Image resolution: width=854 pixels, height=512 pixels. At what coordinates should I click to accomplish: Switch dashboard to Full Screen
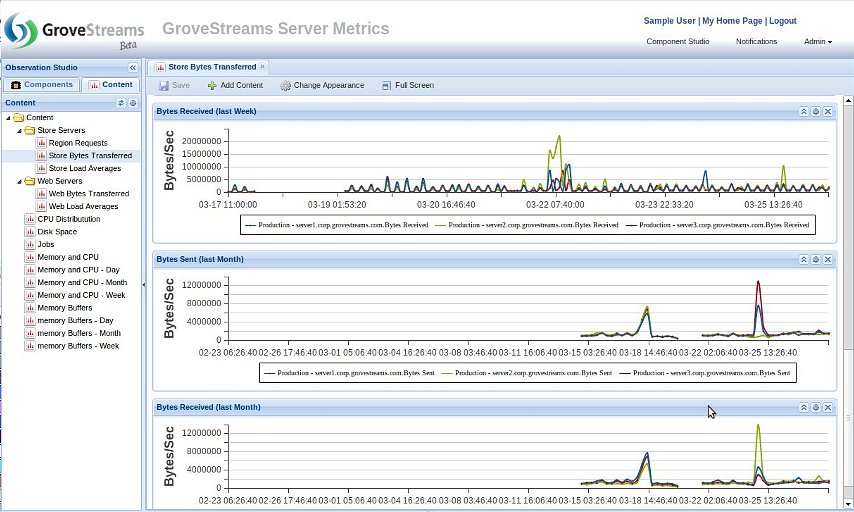[408, 85]
